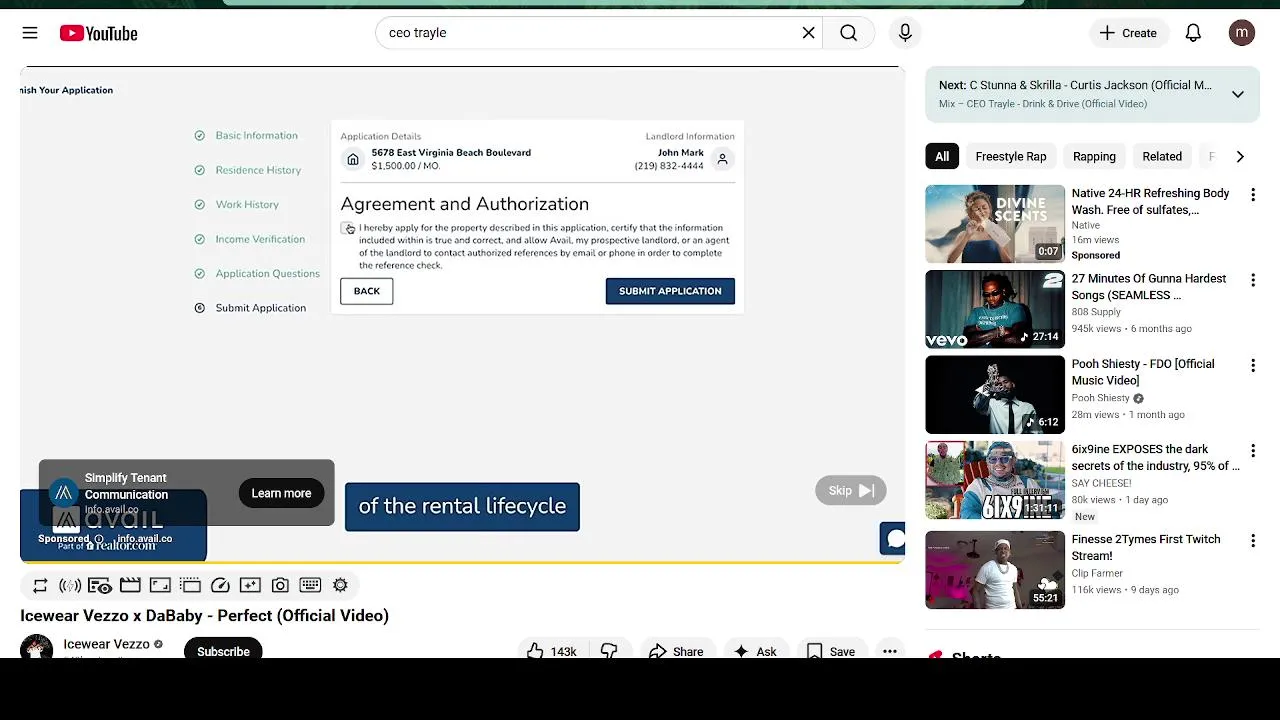Image resolution: width=1280 pixels, height=720 pixels.
Task: Open the Create menu
Action: [x=1128, y=33]
